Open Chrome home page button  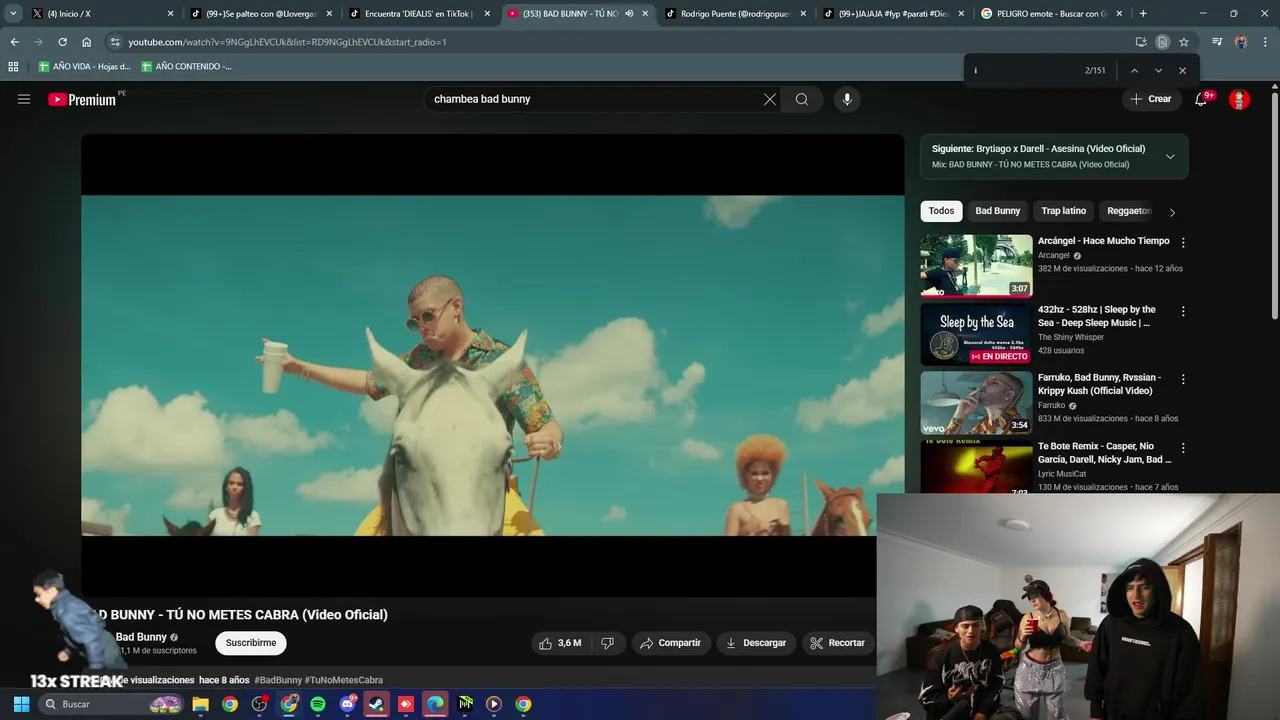pos(87,42)
